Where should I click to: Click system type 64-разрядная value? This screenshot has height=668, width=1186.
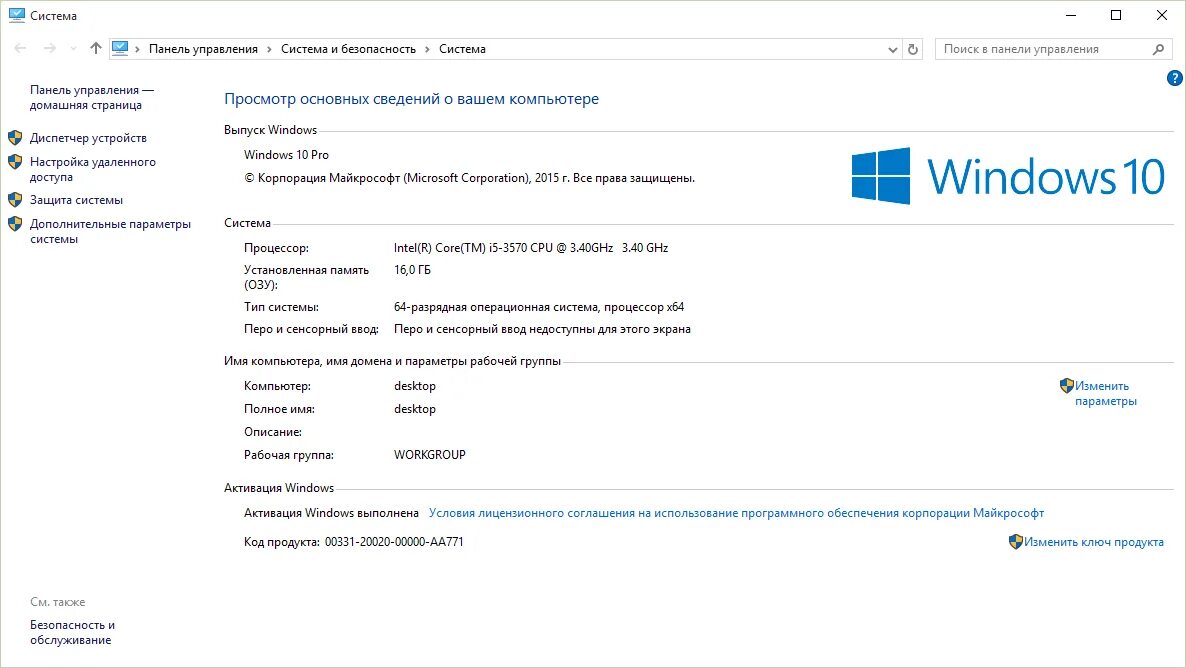pyautogui.click(x=539, y=307)
